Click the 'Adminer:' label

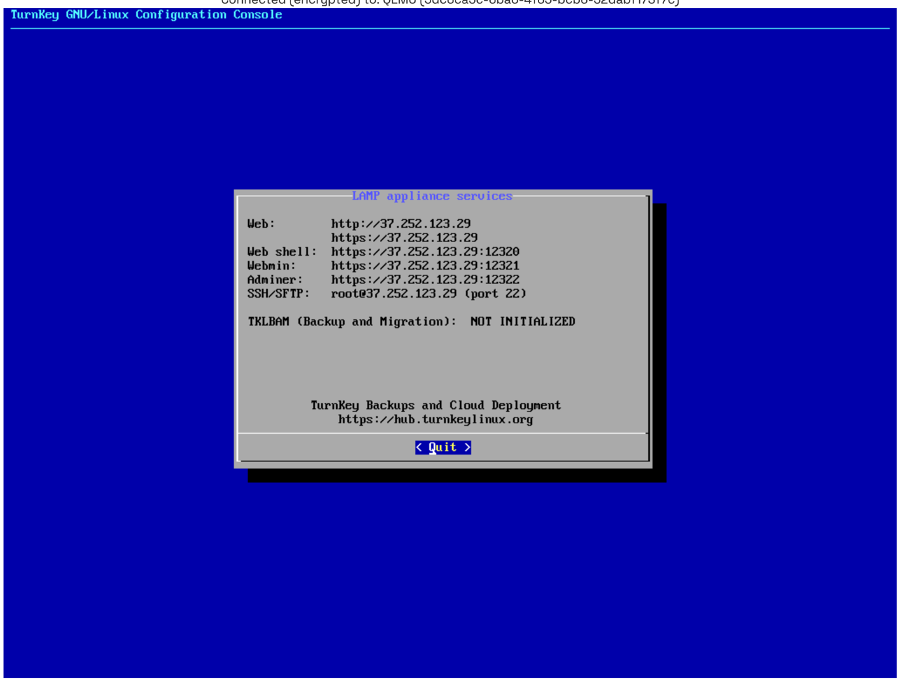coord(275,280)
